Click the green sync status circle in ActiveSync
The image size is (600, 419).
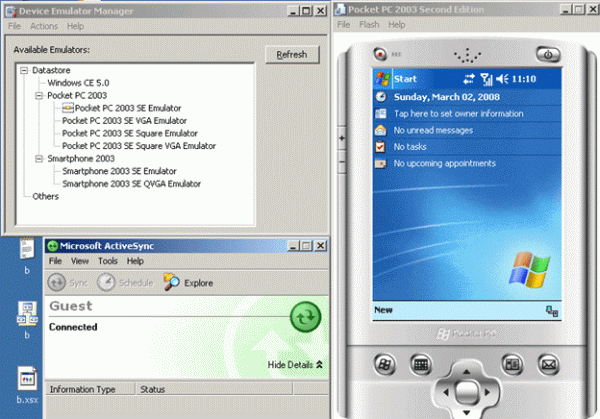click(305, 316)
